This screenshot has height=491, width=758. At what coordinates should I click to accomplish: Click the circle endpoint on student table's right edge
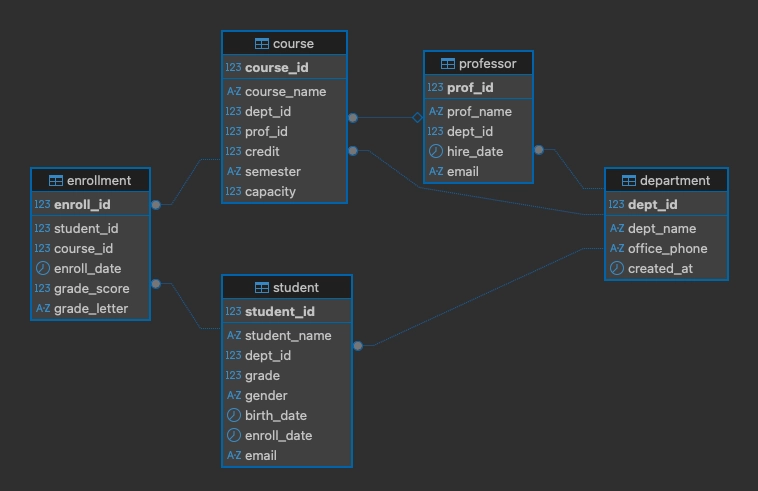[x=358, y=346]
